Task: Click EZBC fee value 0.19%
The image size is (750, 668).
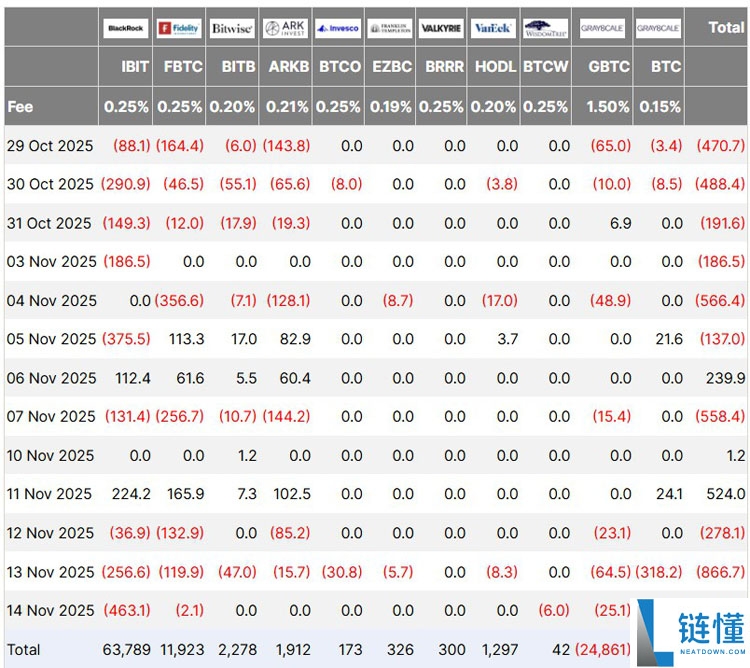Action: click(x=390, y=106)
